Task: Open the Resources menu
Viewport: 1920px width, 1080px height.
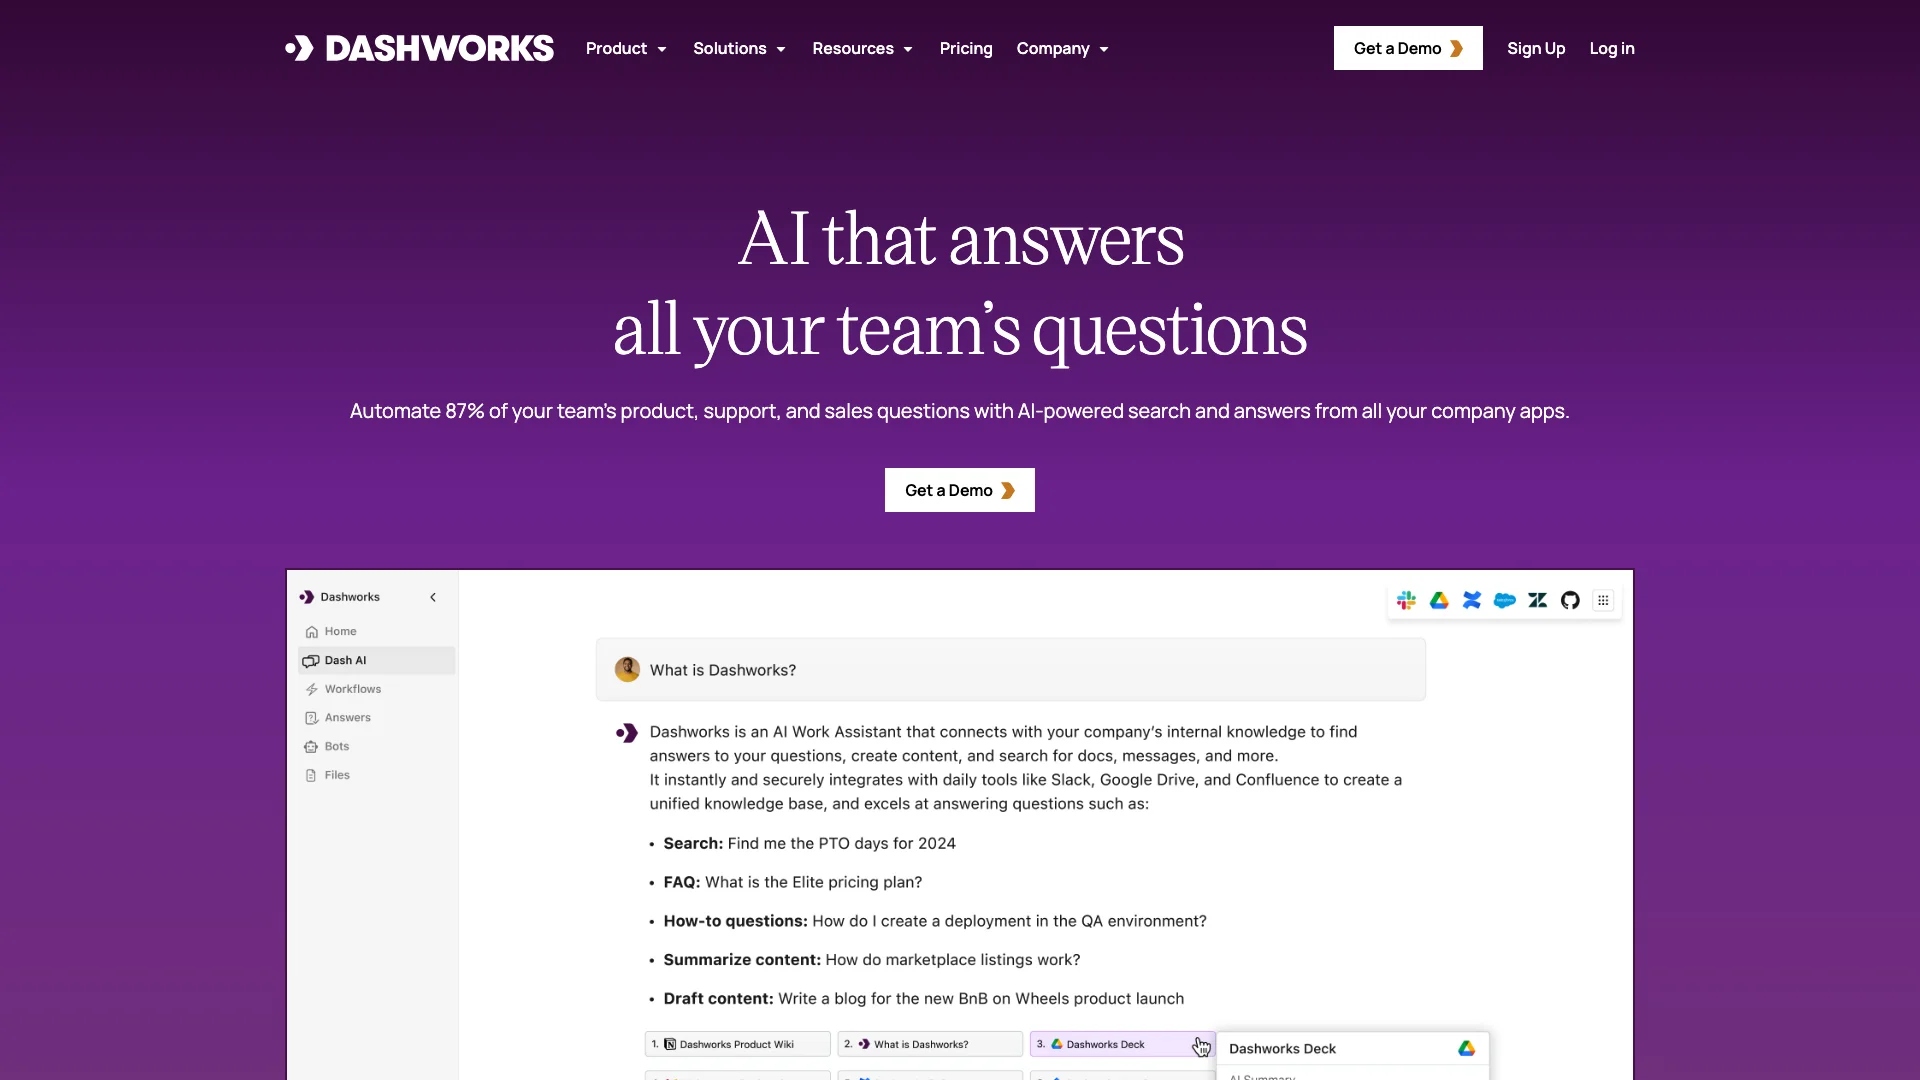Action: point(862,47)
